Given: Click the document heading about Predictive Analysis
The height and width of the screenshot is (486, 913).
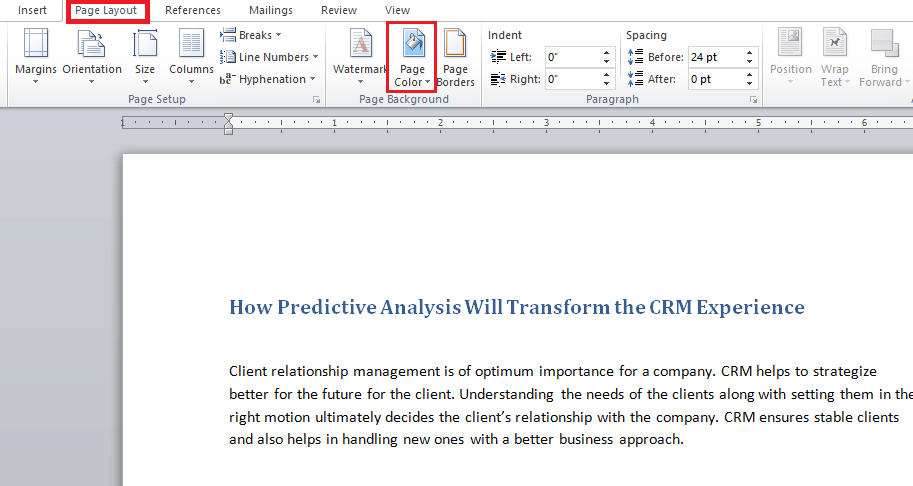Looking at the screenshot, I should (x=516, y=307).
